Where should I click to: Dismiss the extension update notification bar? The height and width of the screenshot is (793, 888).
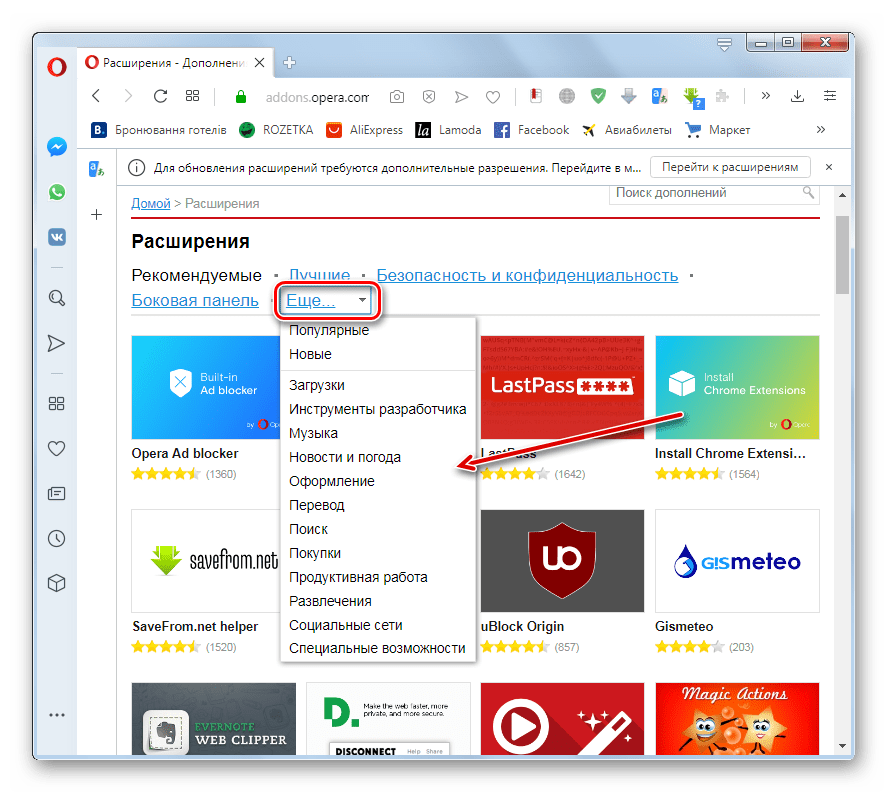829,167
